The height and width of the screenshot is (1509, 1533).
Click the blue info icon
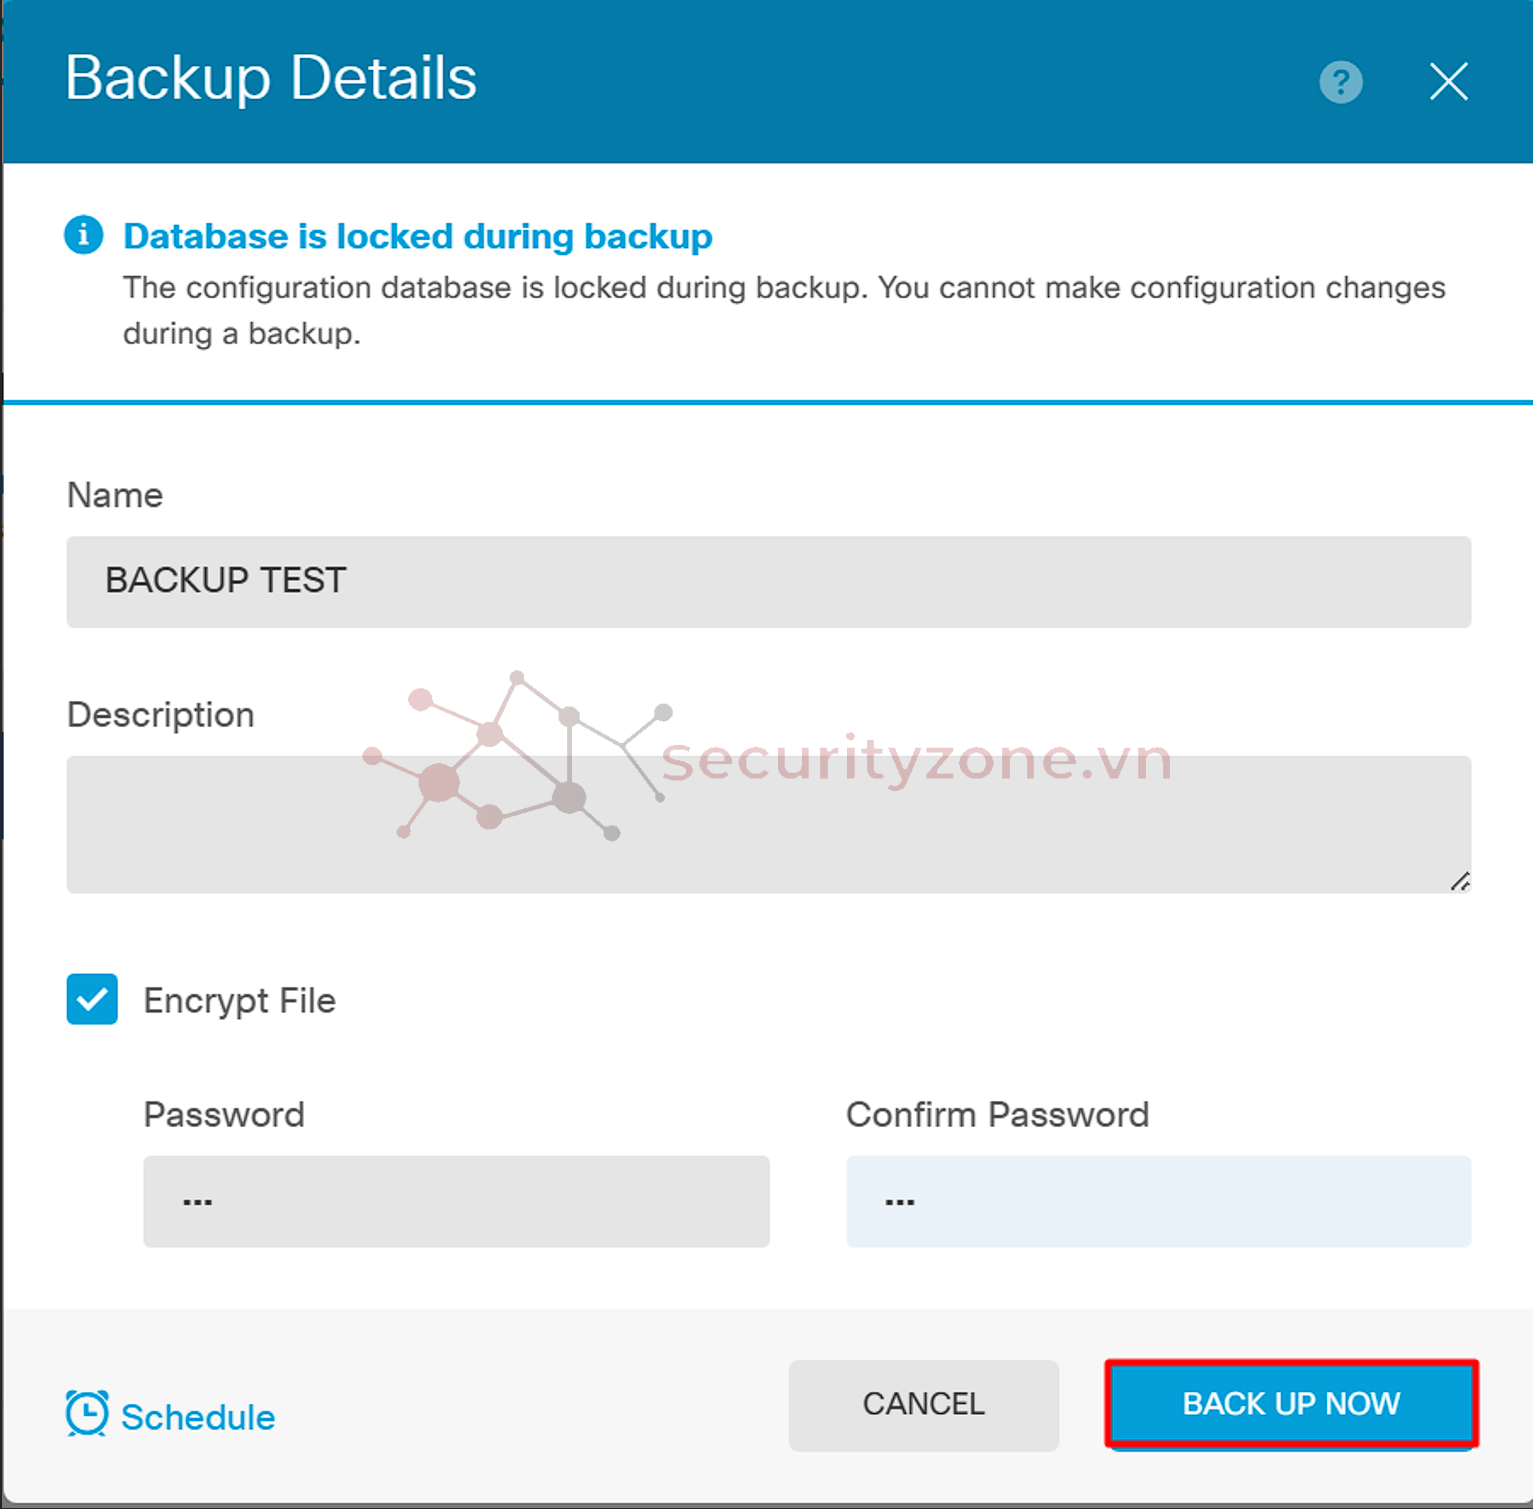[84, 236]
